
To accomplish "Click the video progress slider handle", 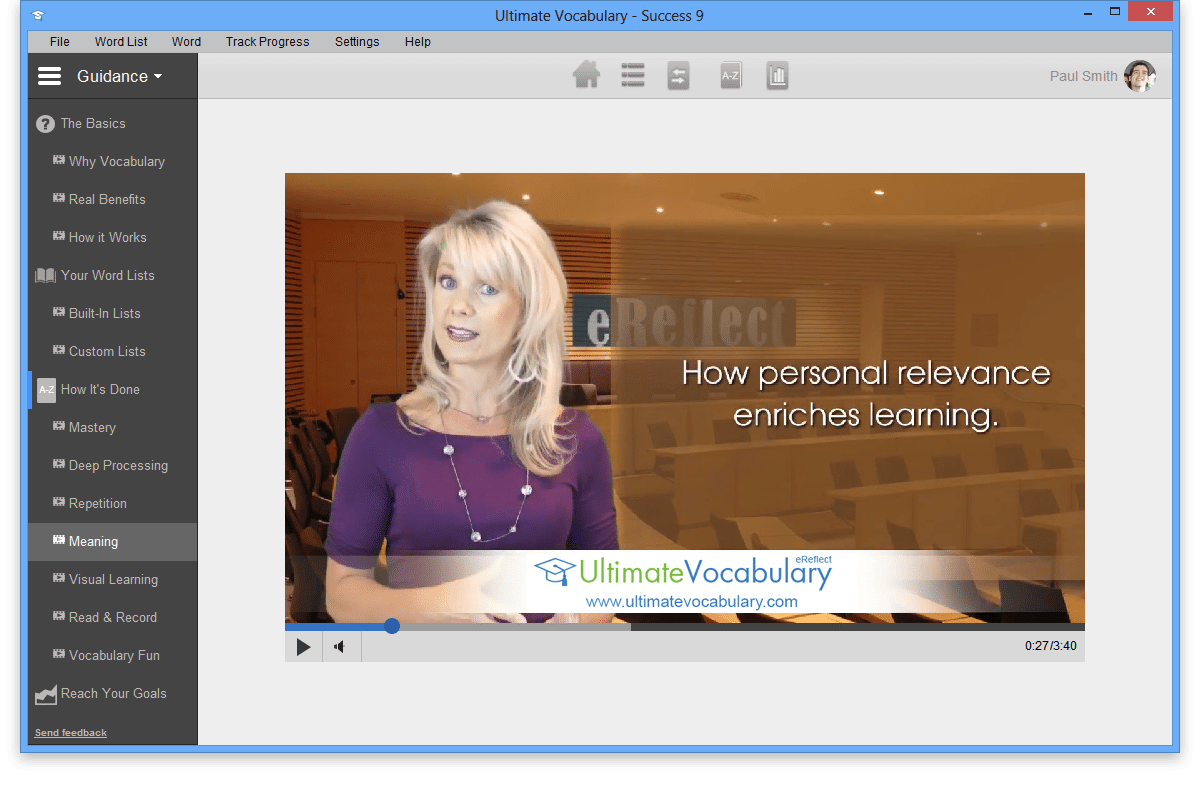I will click(x=392, y=626).
